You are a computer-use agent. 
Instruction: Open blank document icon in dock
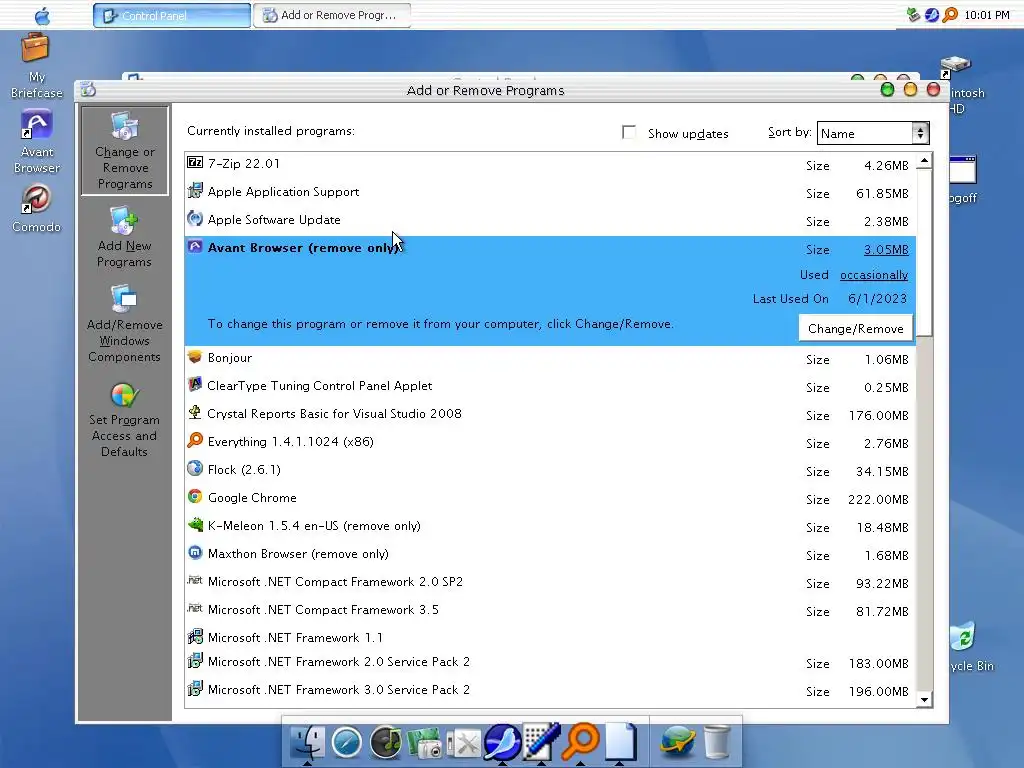[x=620, y=742]
